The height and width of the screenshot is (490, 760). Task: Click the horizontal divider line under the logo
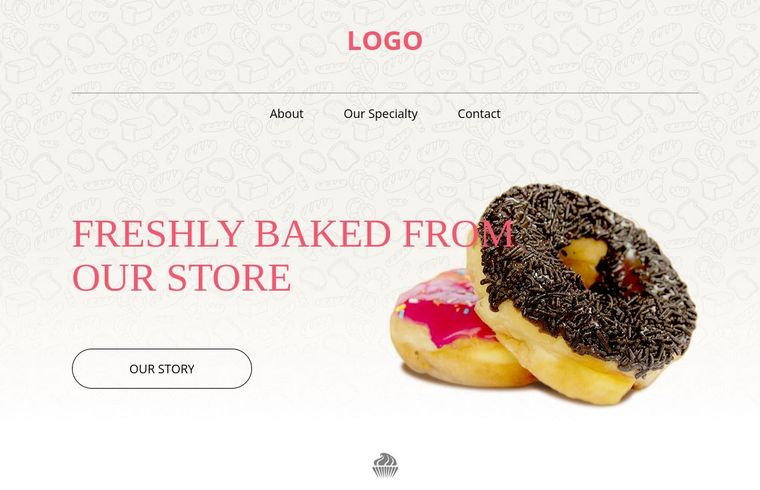tap(385, 93)
